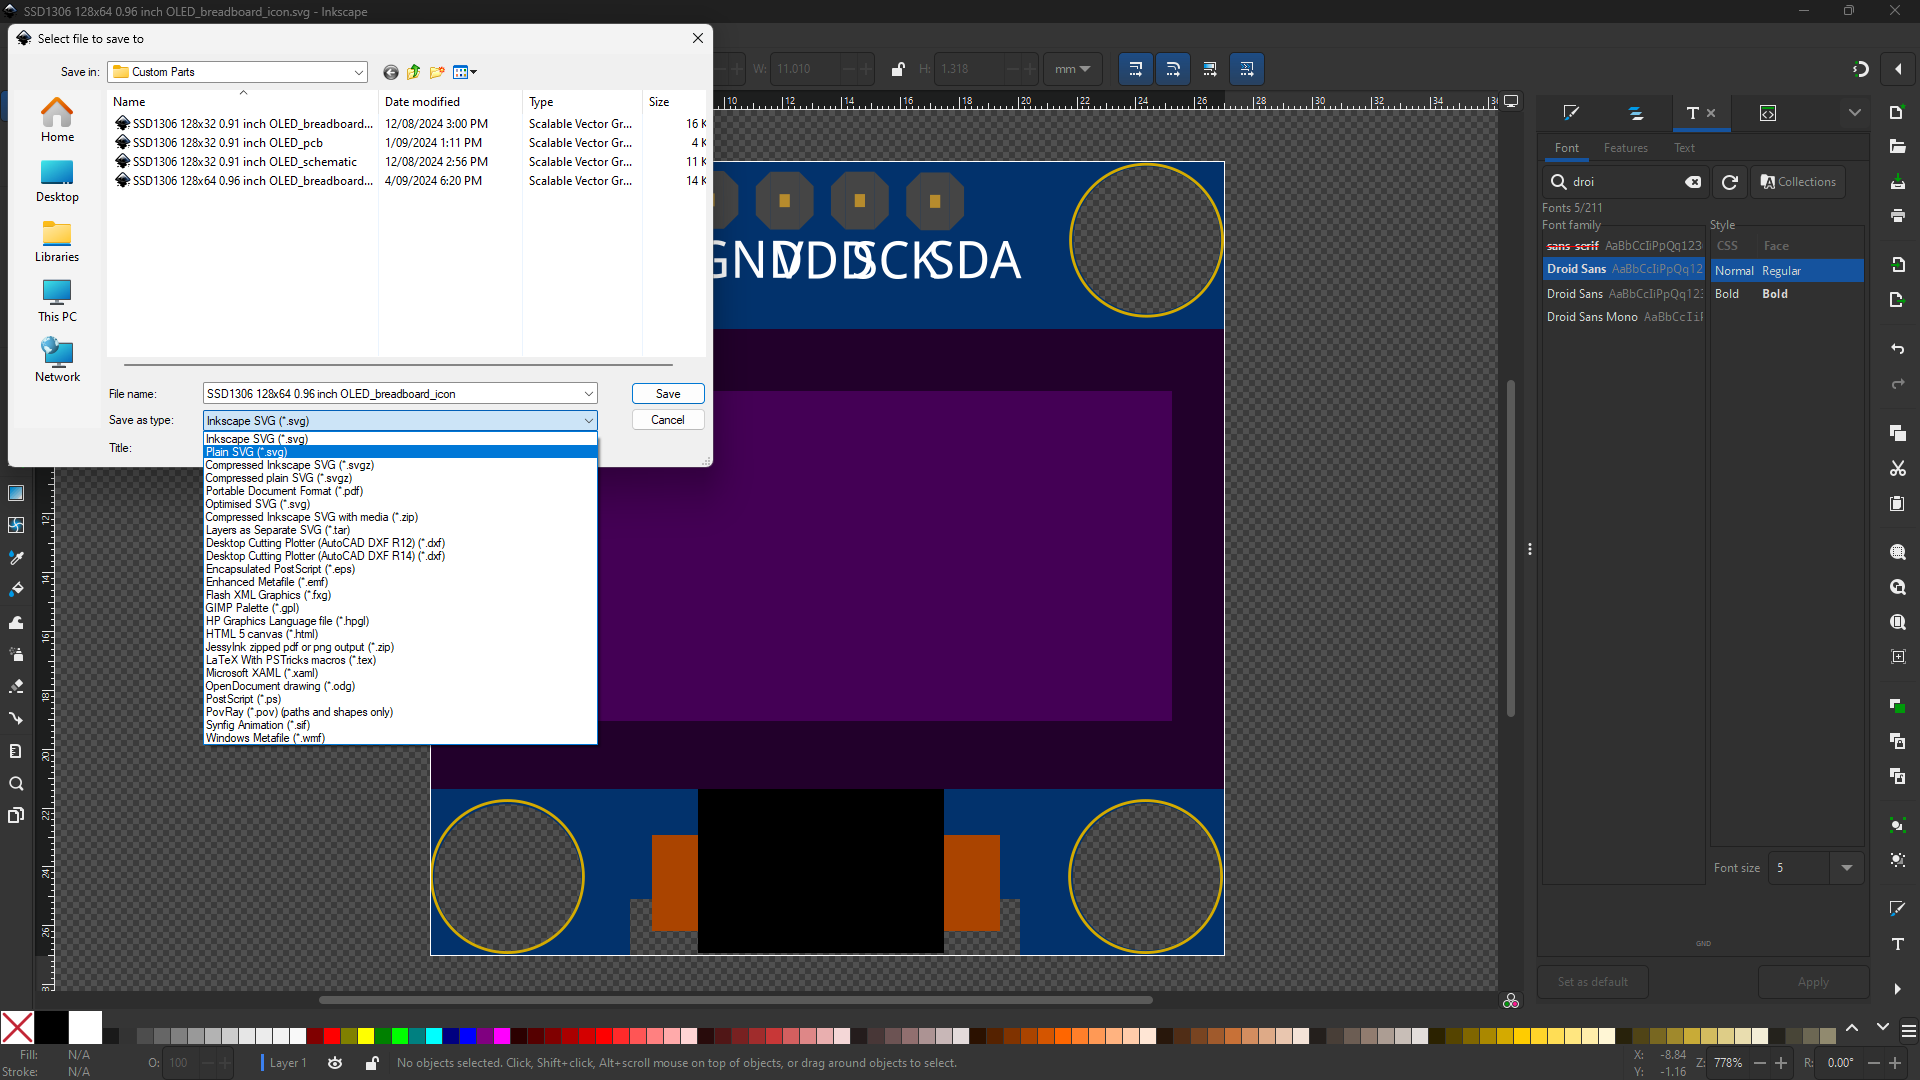Switch to the Text tab
The height and width of the screenshot is (1080, 1920).
[1684, 148]
